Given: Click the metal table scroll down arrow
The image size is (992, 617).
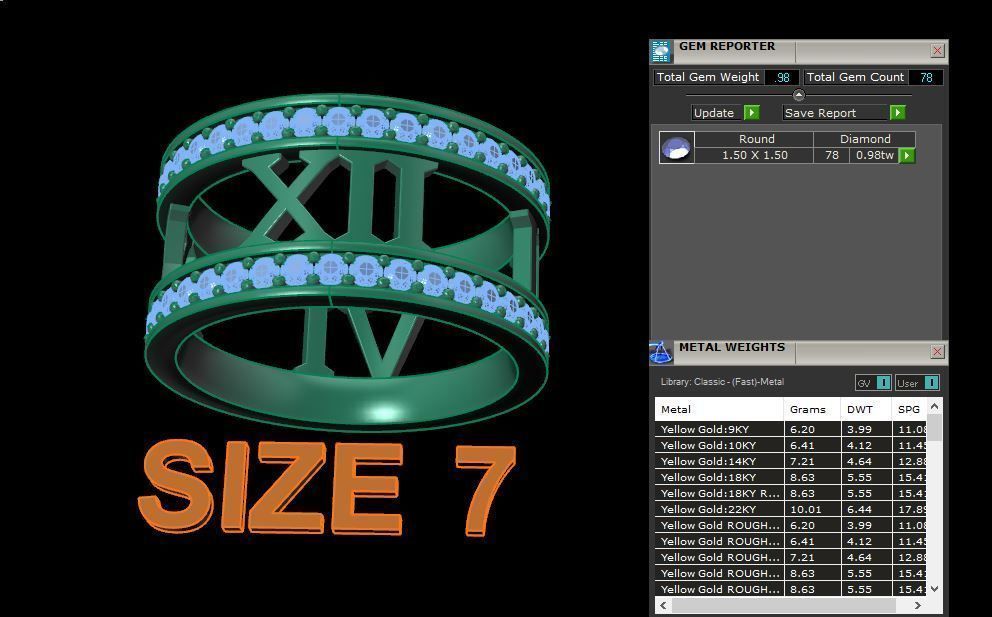Looking at the screenshot, I should (x=934, y=589).
